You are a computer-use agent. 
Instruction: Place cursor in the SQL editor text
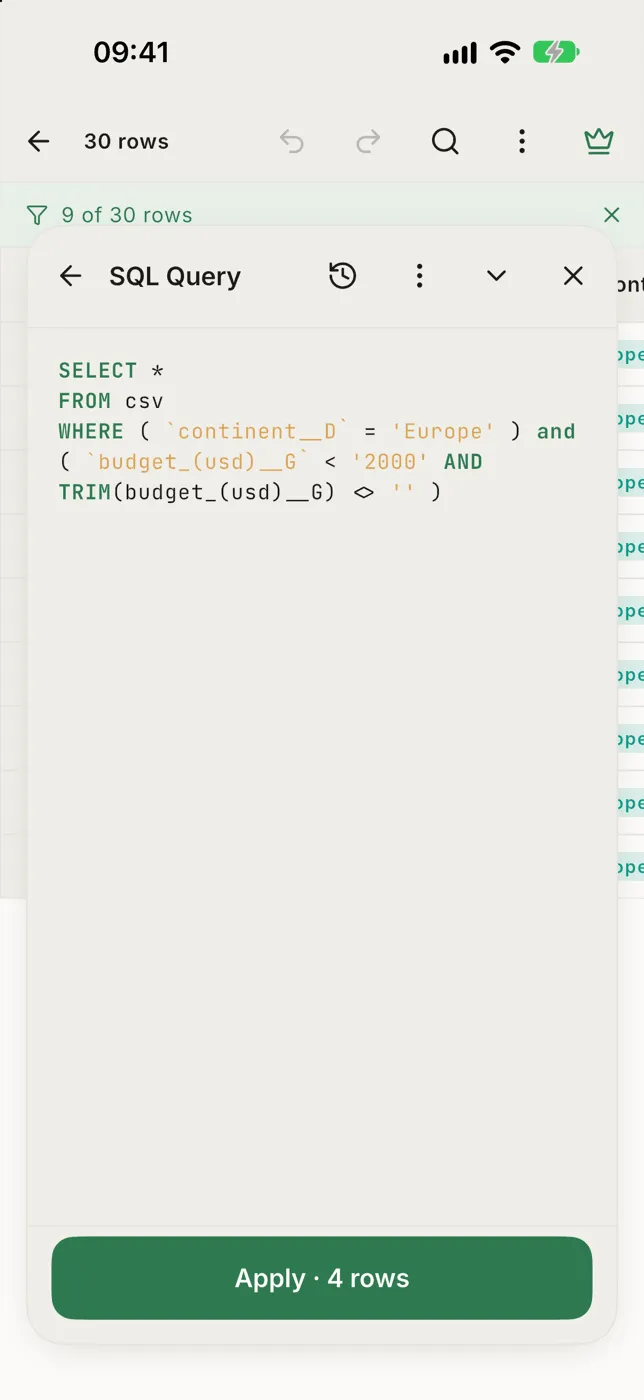pos(317,431)
